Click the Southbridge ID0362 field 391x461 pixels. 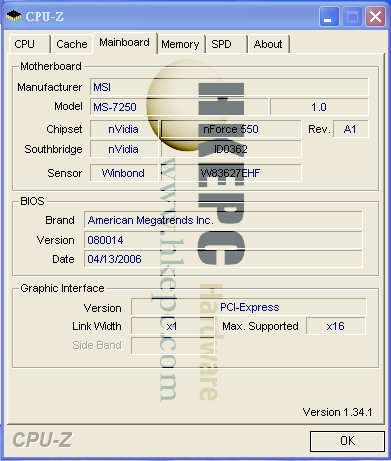coord(231,149)
